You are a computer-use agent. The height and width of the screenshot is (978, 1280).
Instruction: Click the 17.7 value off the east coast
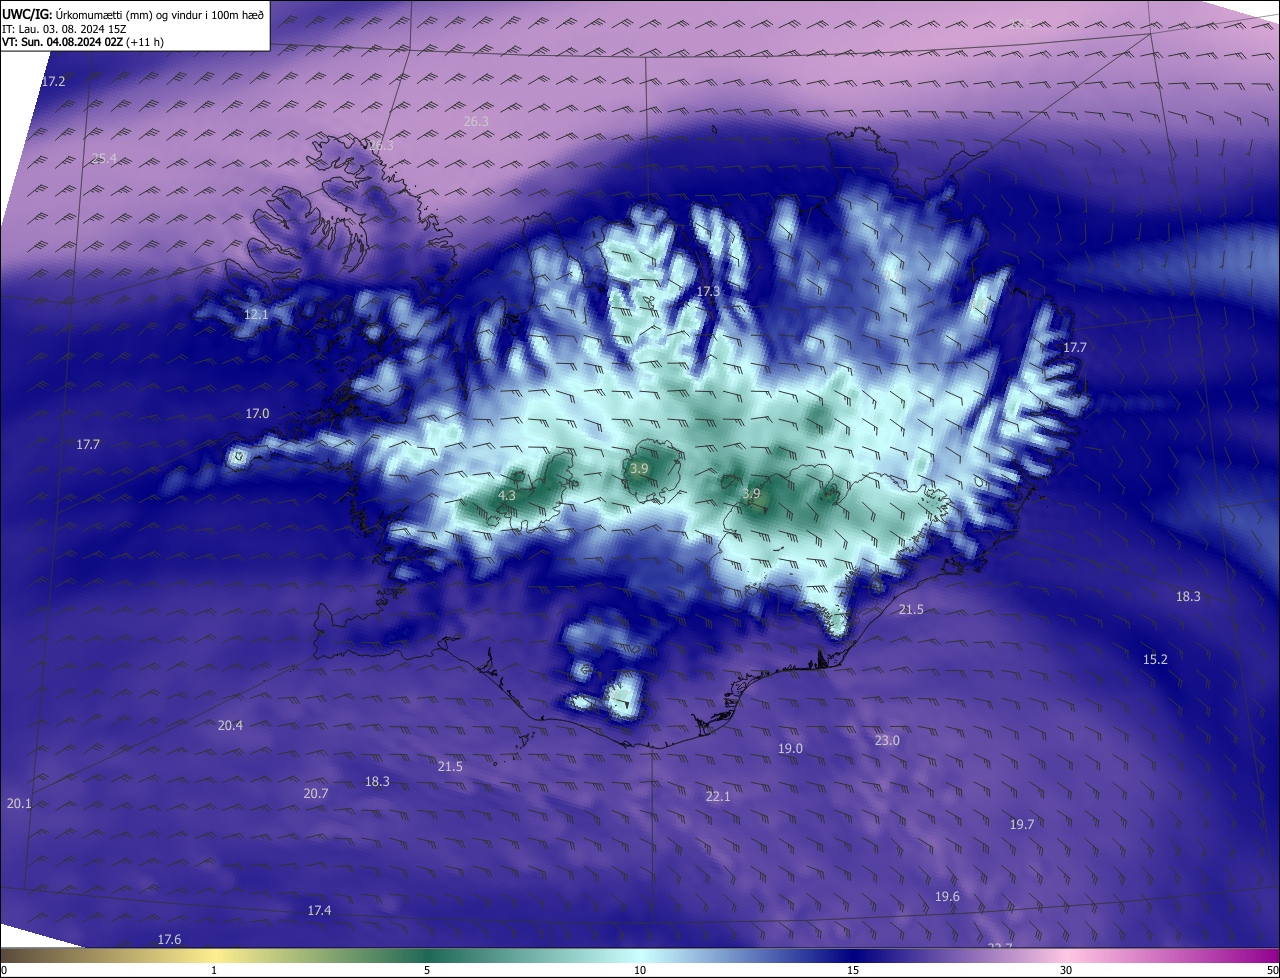point(1074,347)
